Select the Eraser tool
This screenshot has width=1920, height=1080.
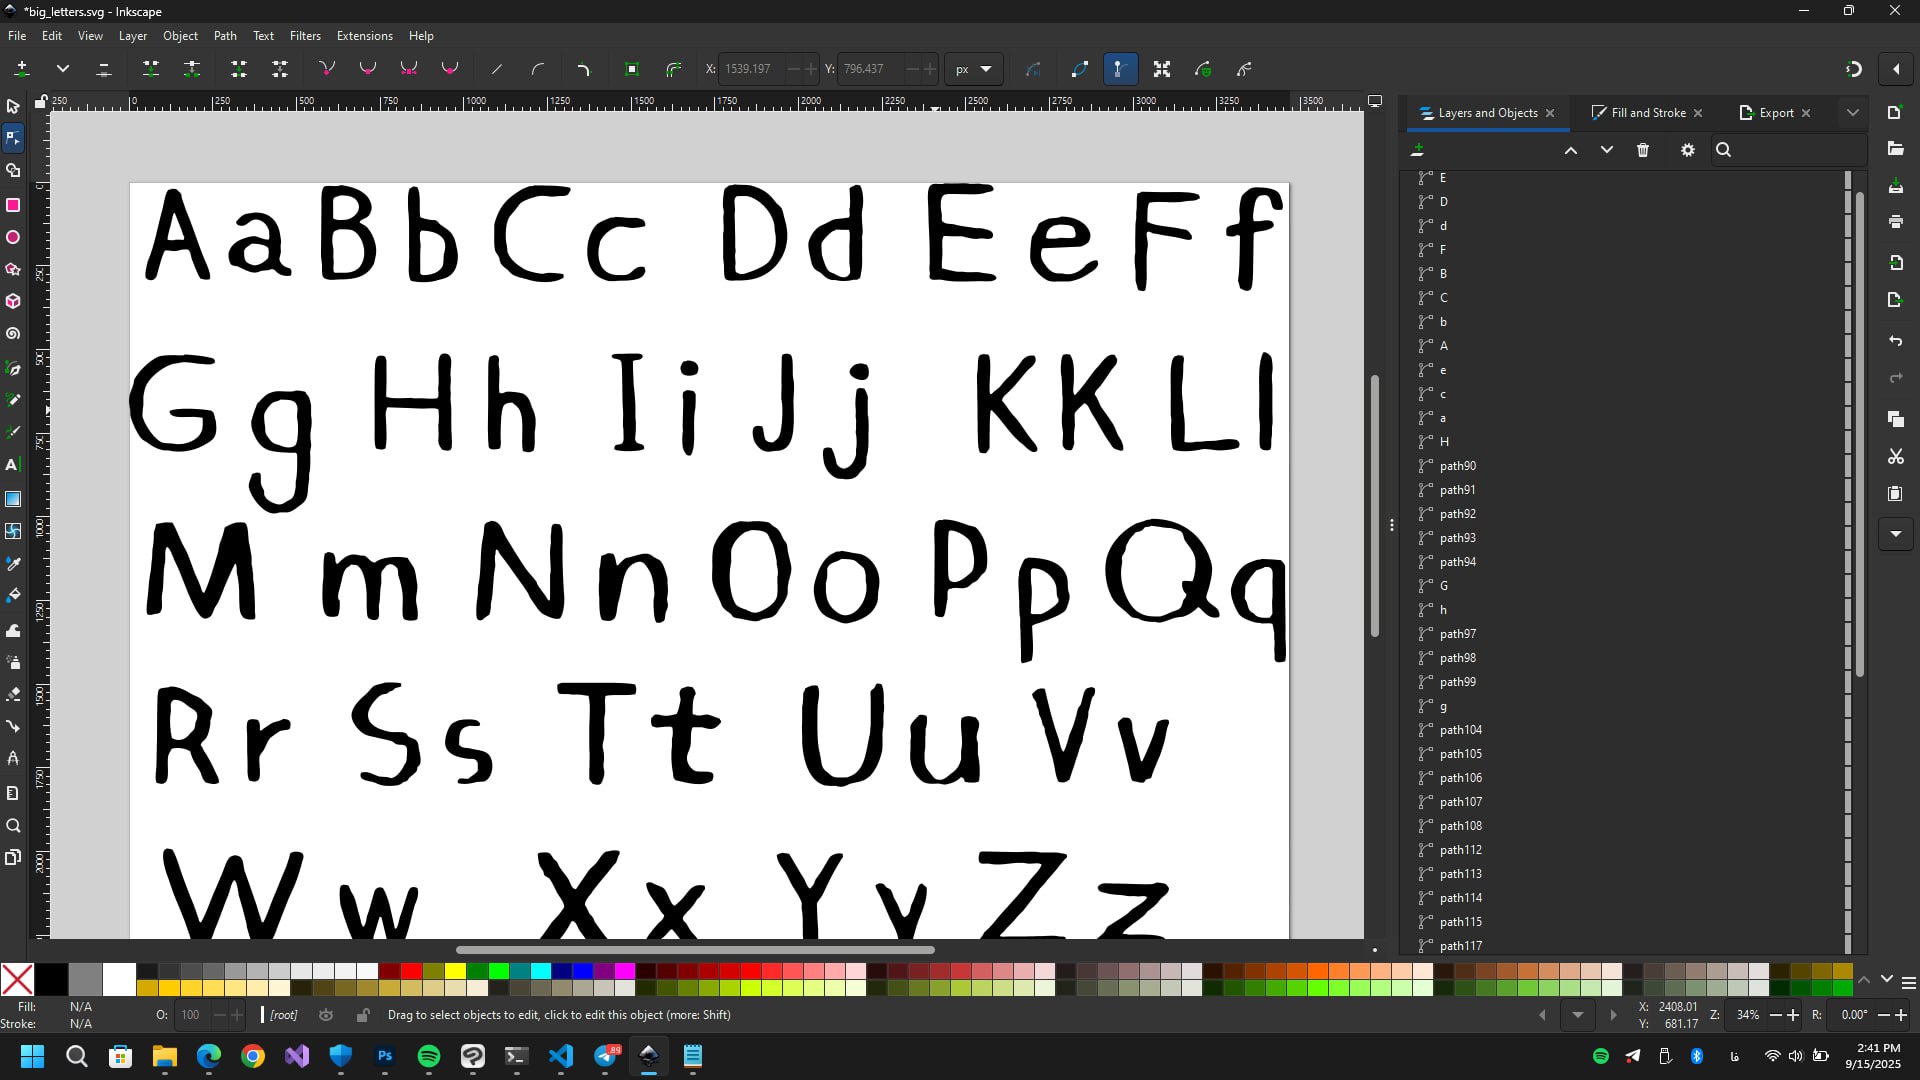point(13,694)
